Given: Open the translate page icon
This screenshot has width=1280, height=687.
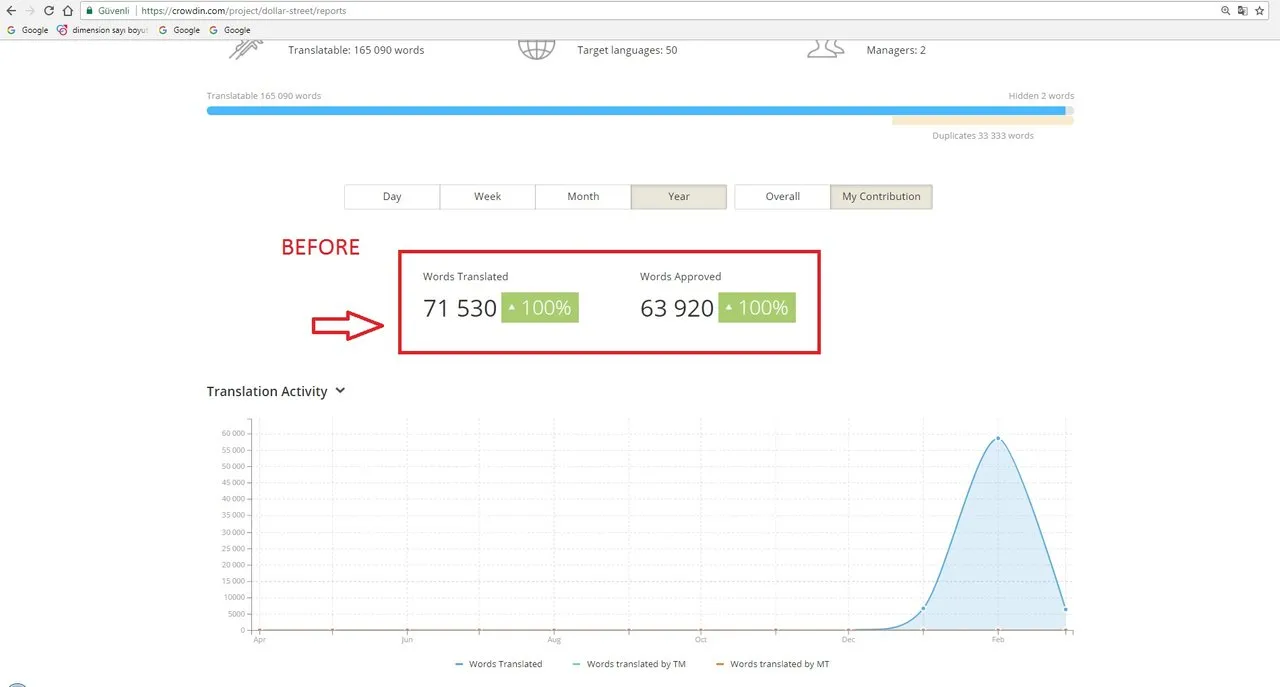Looking at the screenshot, I should point(1243,11).
